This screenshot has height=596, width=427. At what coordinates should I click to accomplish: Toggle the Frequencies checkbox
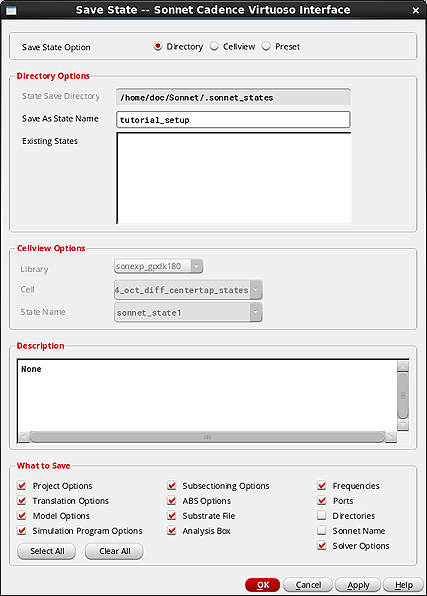pos(322,485)
